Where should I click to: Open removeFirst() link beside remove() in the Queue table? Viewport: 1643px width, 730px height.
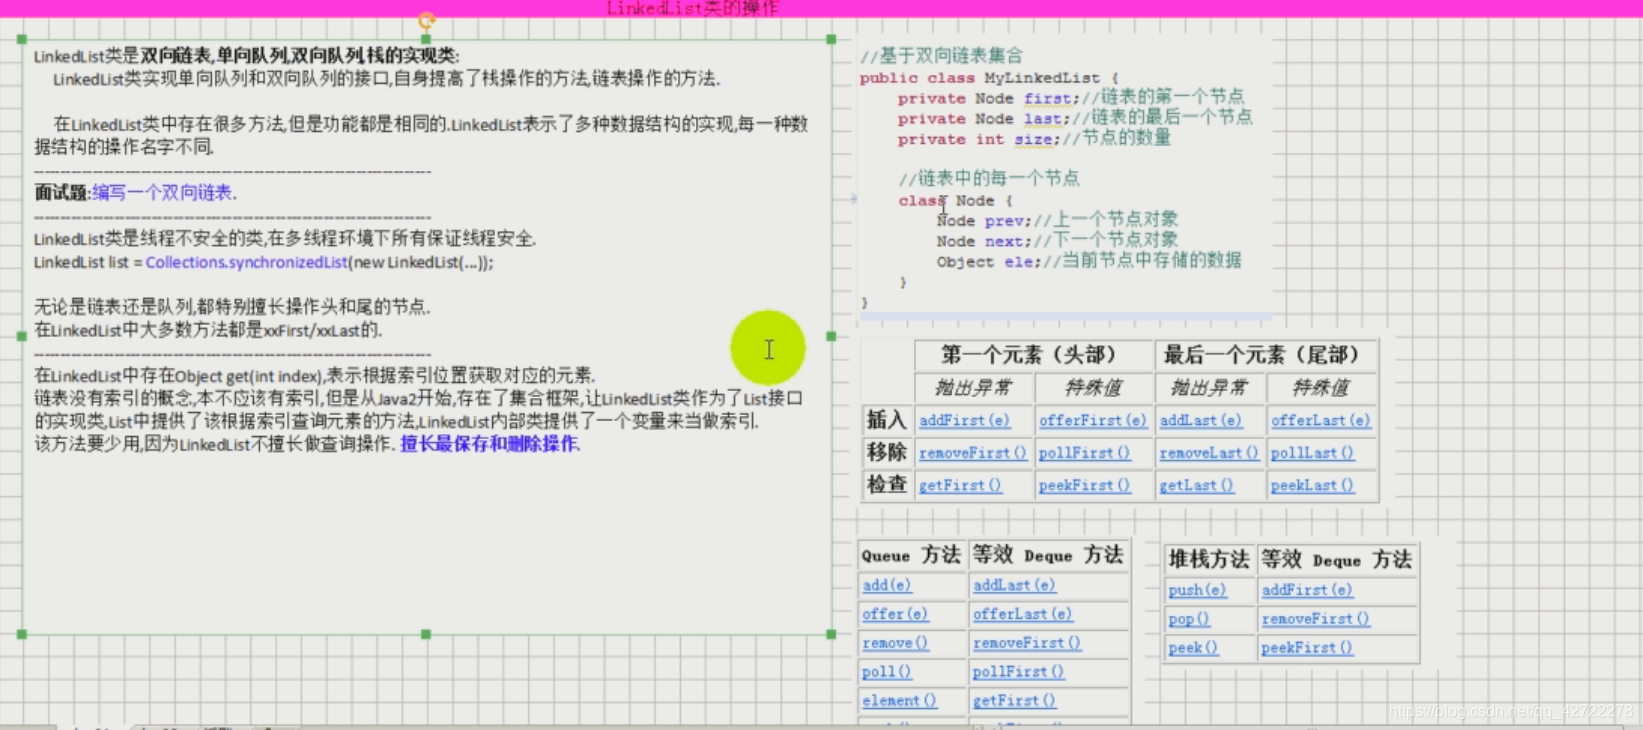(x=1027, y=643)
